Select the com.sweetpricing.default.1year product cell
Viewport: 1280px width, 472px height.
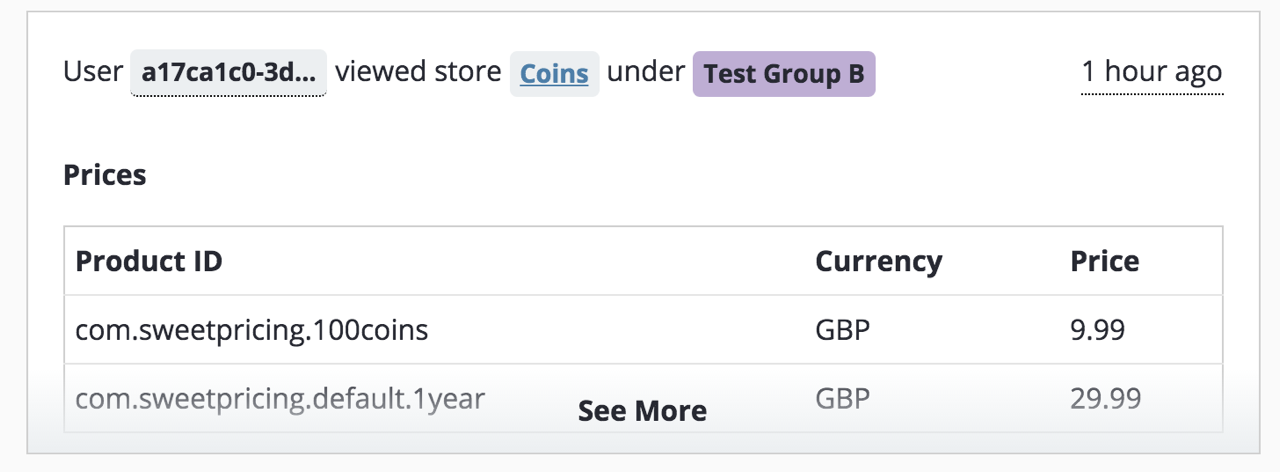tap(280, 399)
